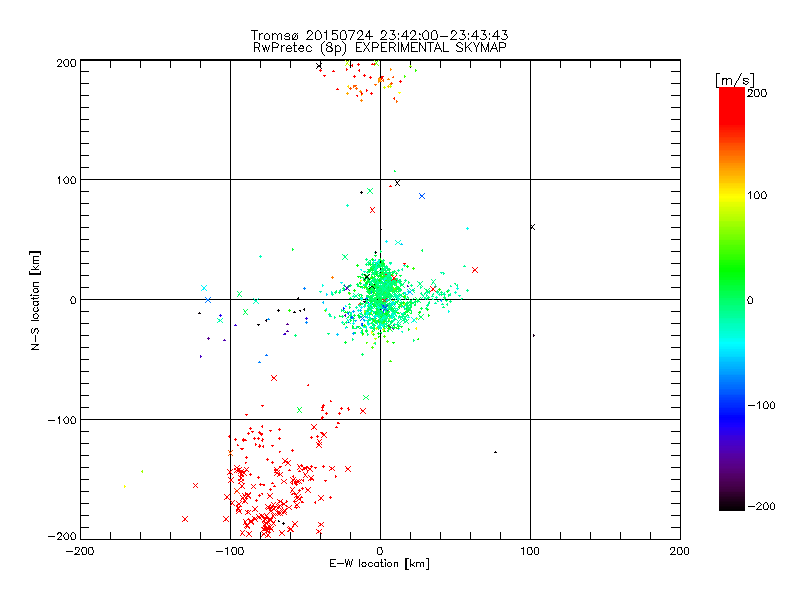
Task: Click the colorbar's yellow band near 100
Action: pos(732,195)
